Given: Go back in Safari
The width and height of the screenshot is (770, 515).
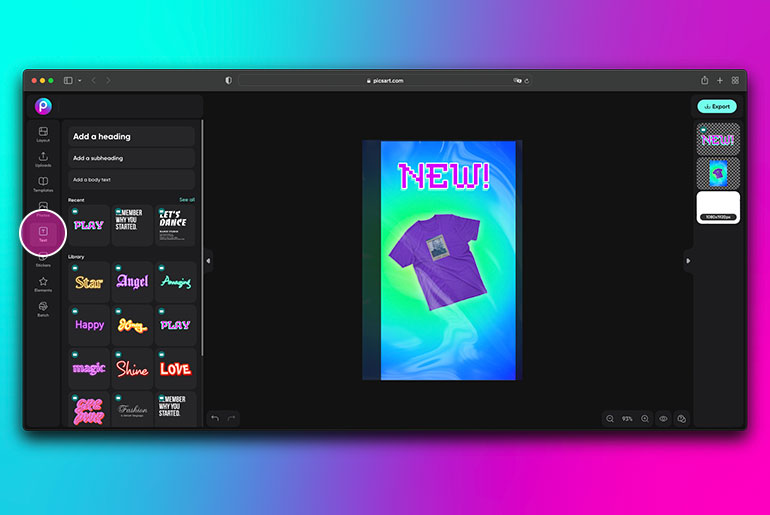Looking at the screenshot, I should click(x=93, y=81).
